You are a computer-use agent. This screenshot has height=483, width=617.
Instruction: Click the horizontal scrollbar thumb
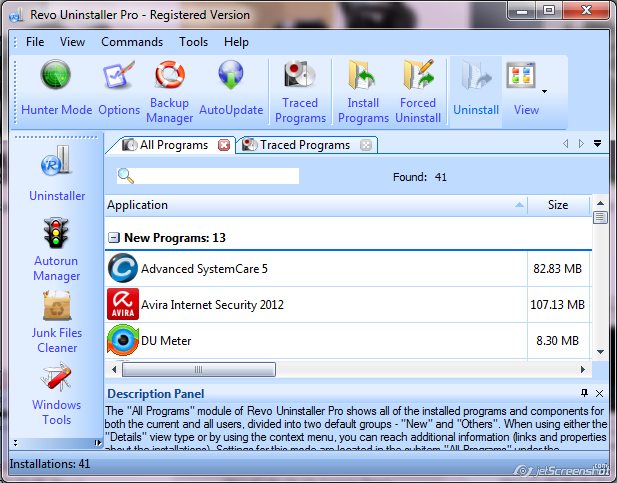(199, 370)
